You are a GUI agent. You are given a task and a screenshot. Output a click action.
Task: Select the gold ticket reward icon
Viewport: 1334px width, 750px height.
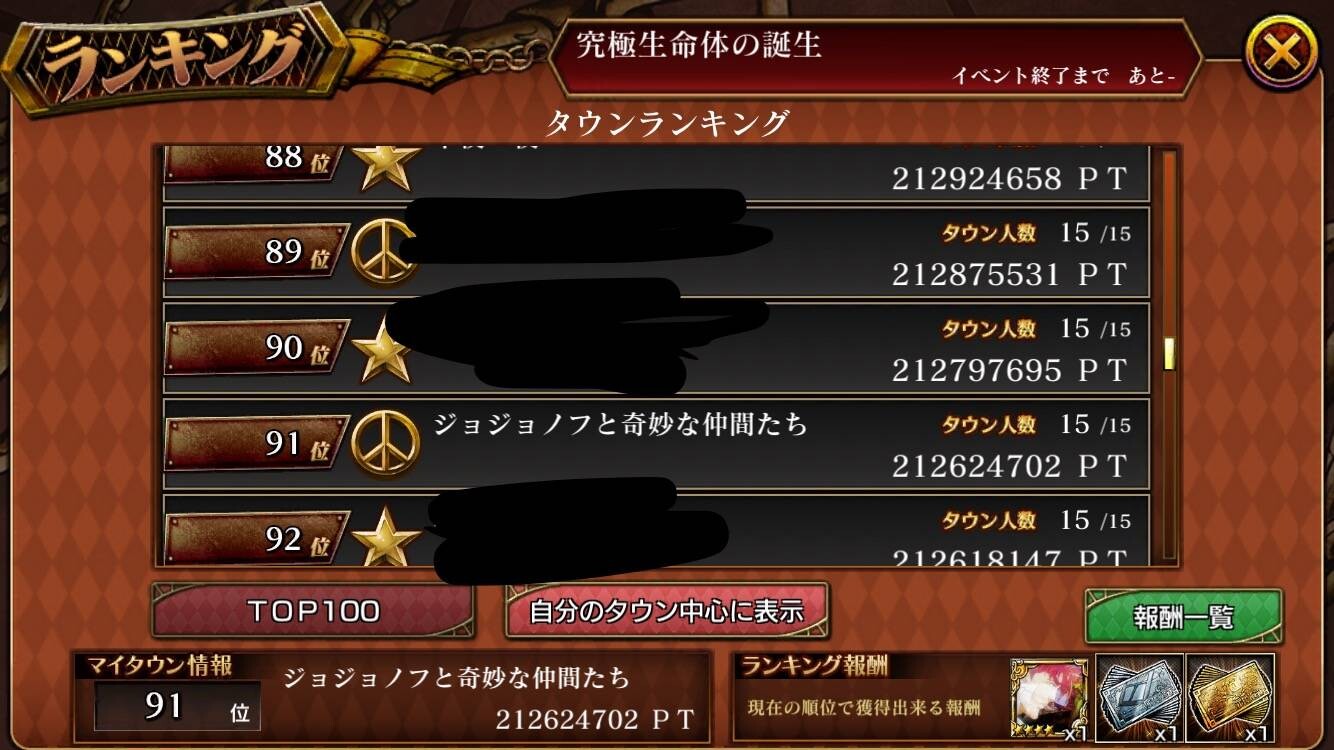pos(1229,698)
